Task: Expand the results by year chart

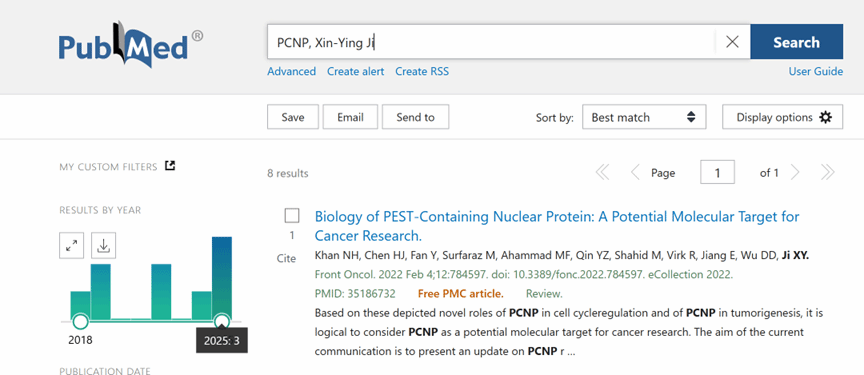Action: pyautogui.click(x=71, y=246)
